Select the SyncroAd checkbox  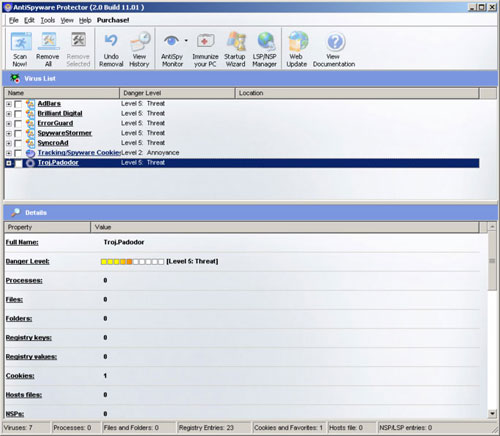[x=18, y=143]
